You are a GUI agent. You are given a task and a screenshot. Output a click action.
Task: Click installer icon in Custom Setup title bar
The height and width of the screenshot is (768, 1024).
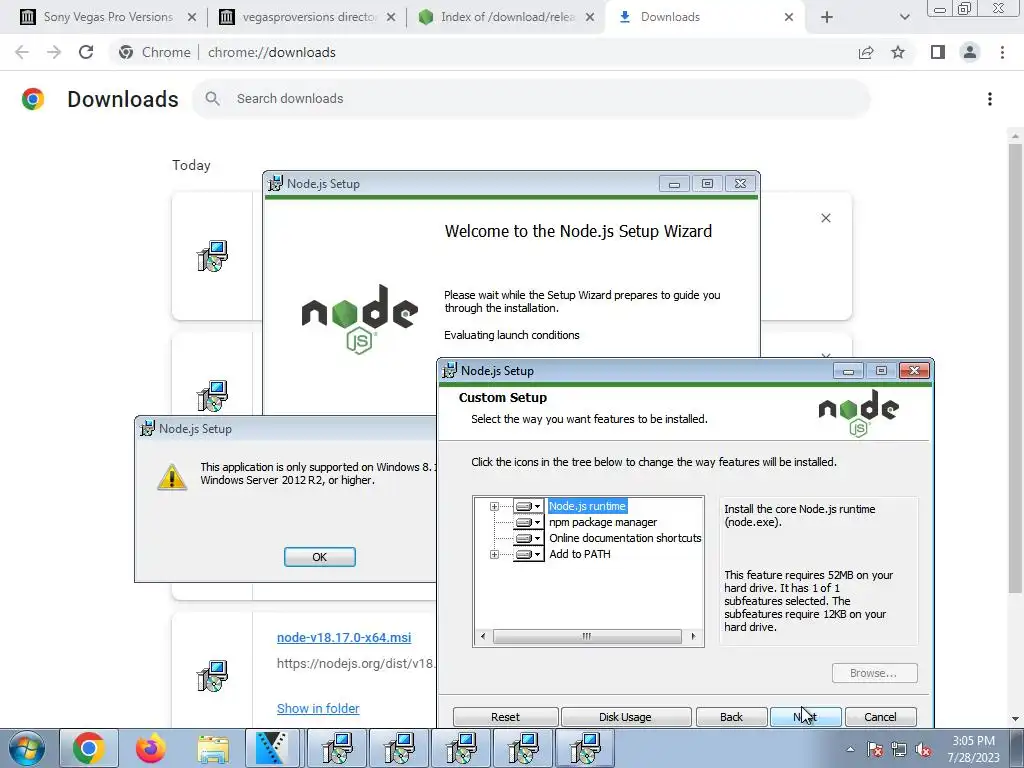449,371
